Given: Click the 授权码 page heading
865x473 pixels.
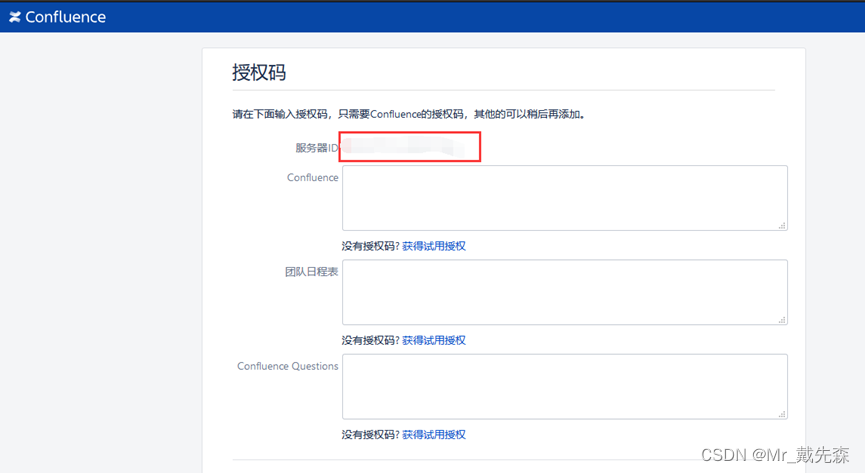Looking at the screenshot, I should tap(259, 72).
